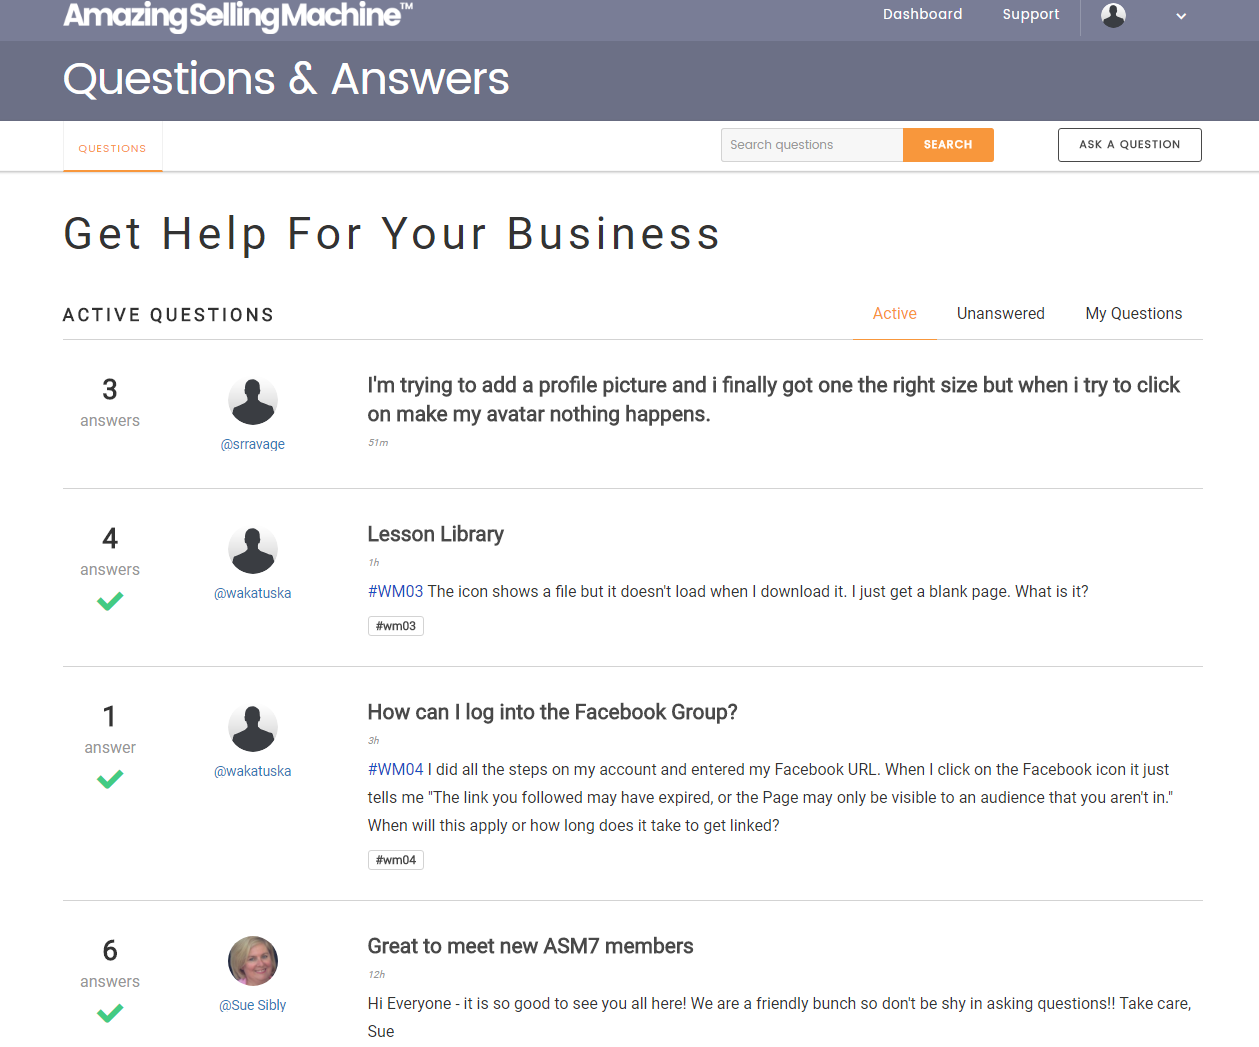Open Great to meet new ASM7 members
1259x1047 pixels.
[x=530, y=946]
